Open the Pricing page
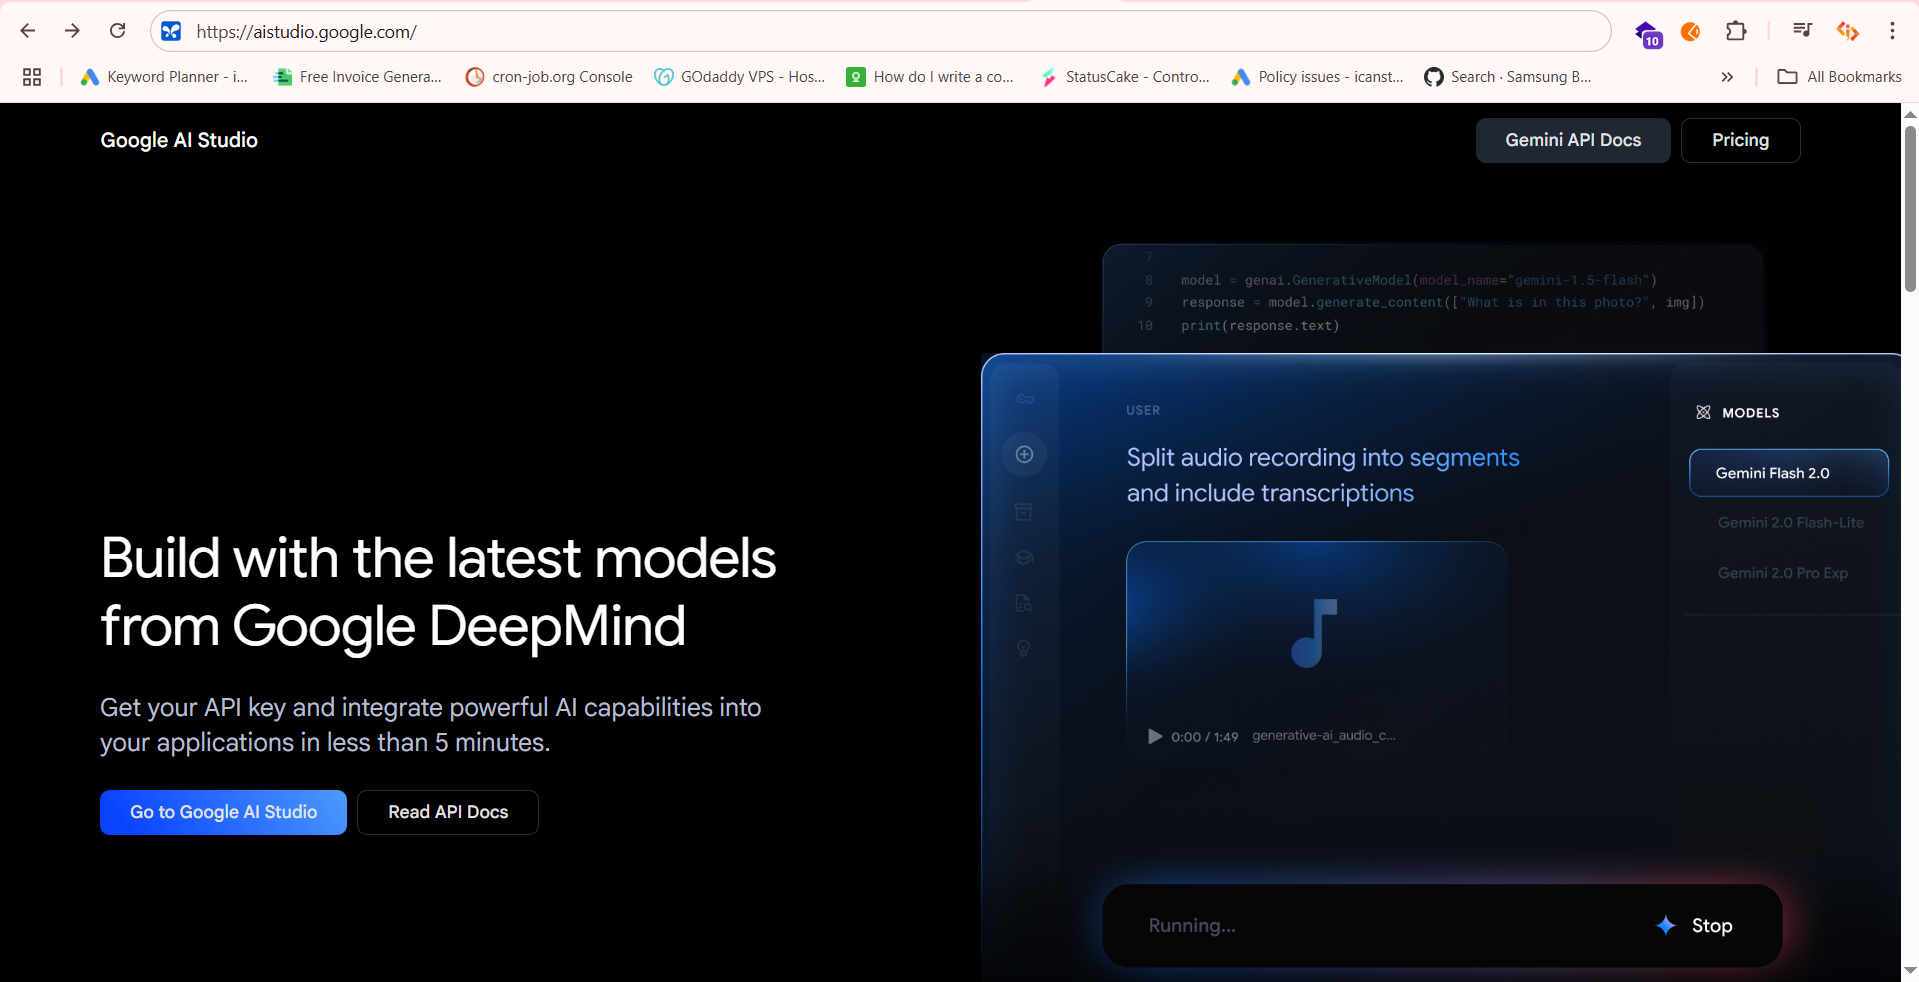 (x=1740, y=140)
